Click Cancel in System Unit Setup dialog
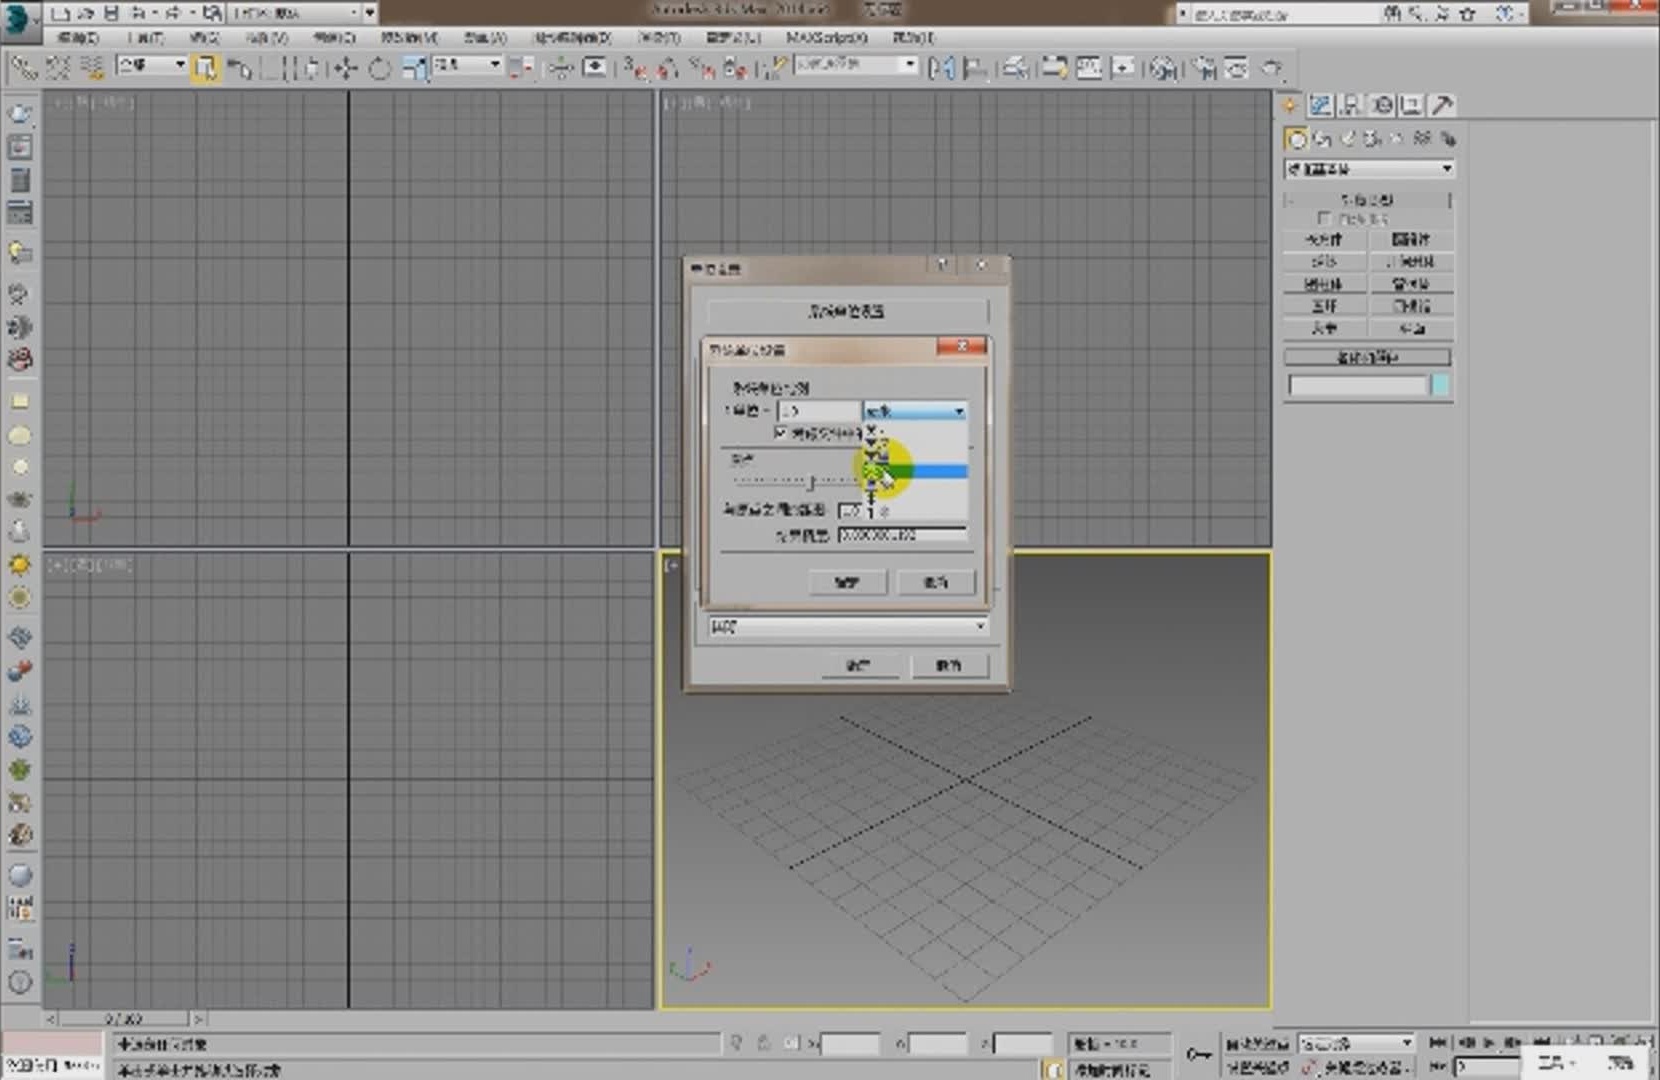 pos(935,582)
